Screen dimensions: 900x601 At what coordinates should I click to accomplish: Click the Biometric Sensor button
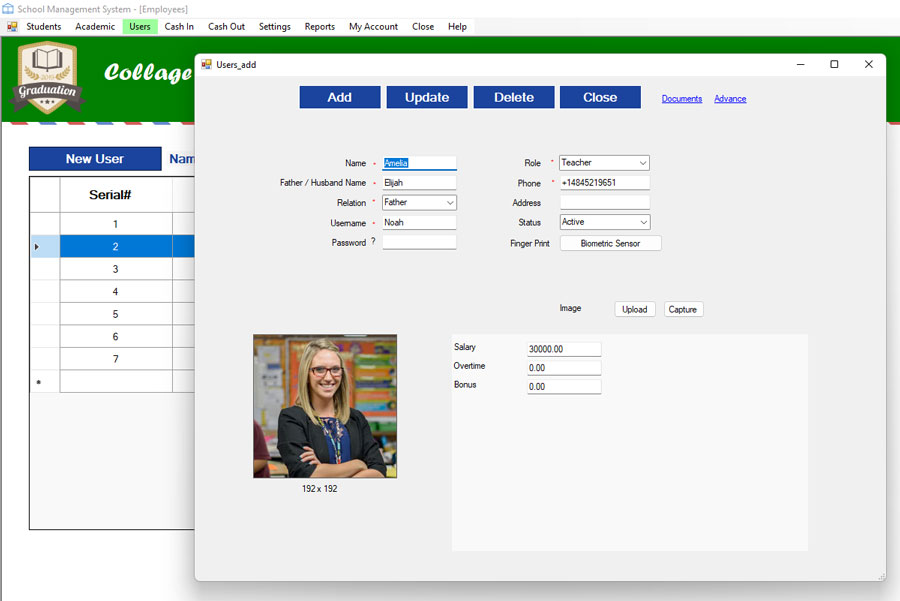tap(610, 243)
